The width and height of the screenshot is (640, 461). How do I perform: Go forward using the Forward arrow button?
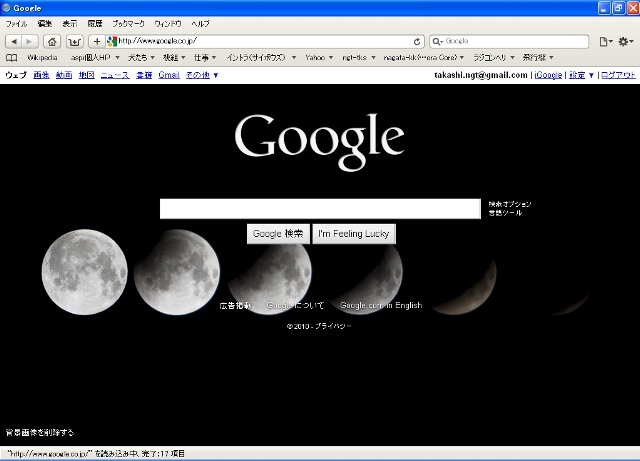(x=30, y=41)
